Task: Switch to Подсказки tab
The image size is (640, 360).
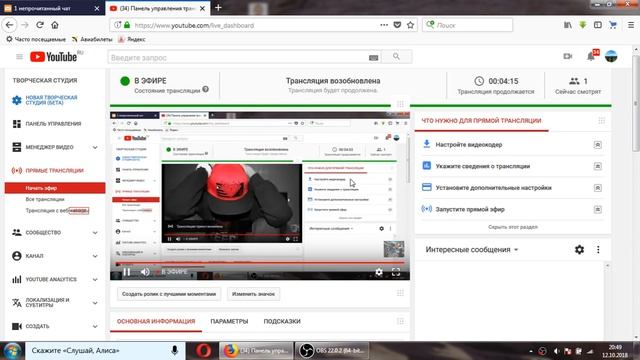Action: tap(282, 322)
